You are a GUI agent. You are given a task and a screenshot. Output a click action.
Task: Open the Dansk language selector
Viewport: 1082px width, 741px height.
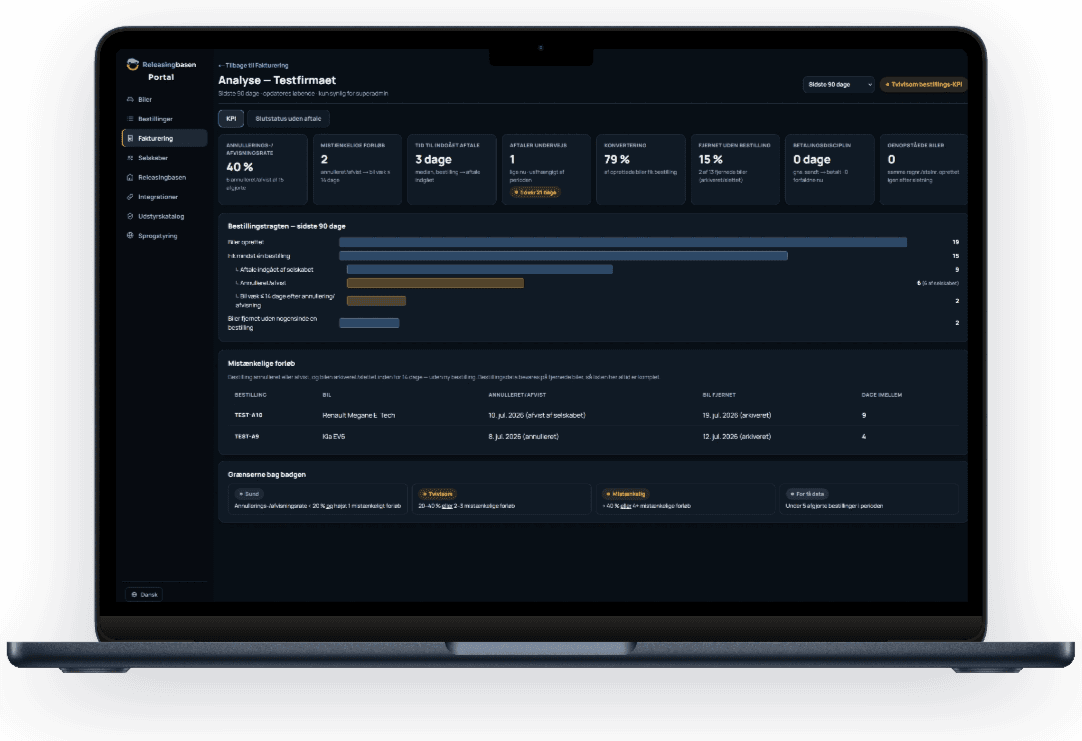[144, 594]
